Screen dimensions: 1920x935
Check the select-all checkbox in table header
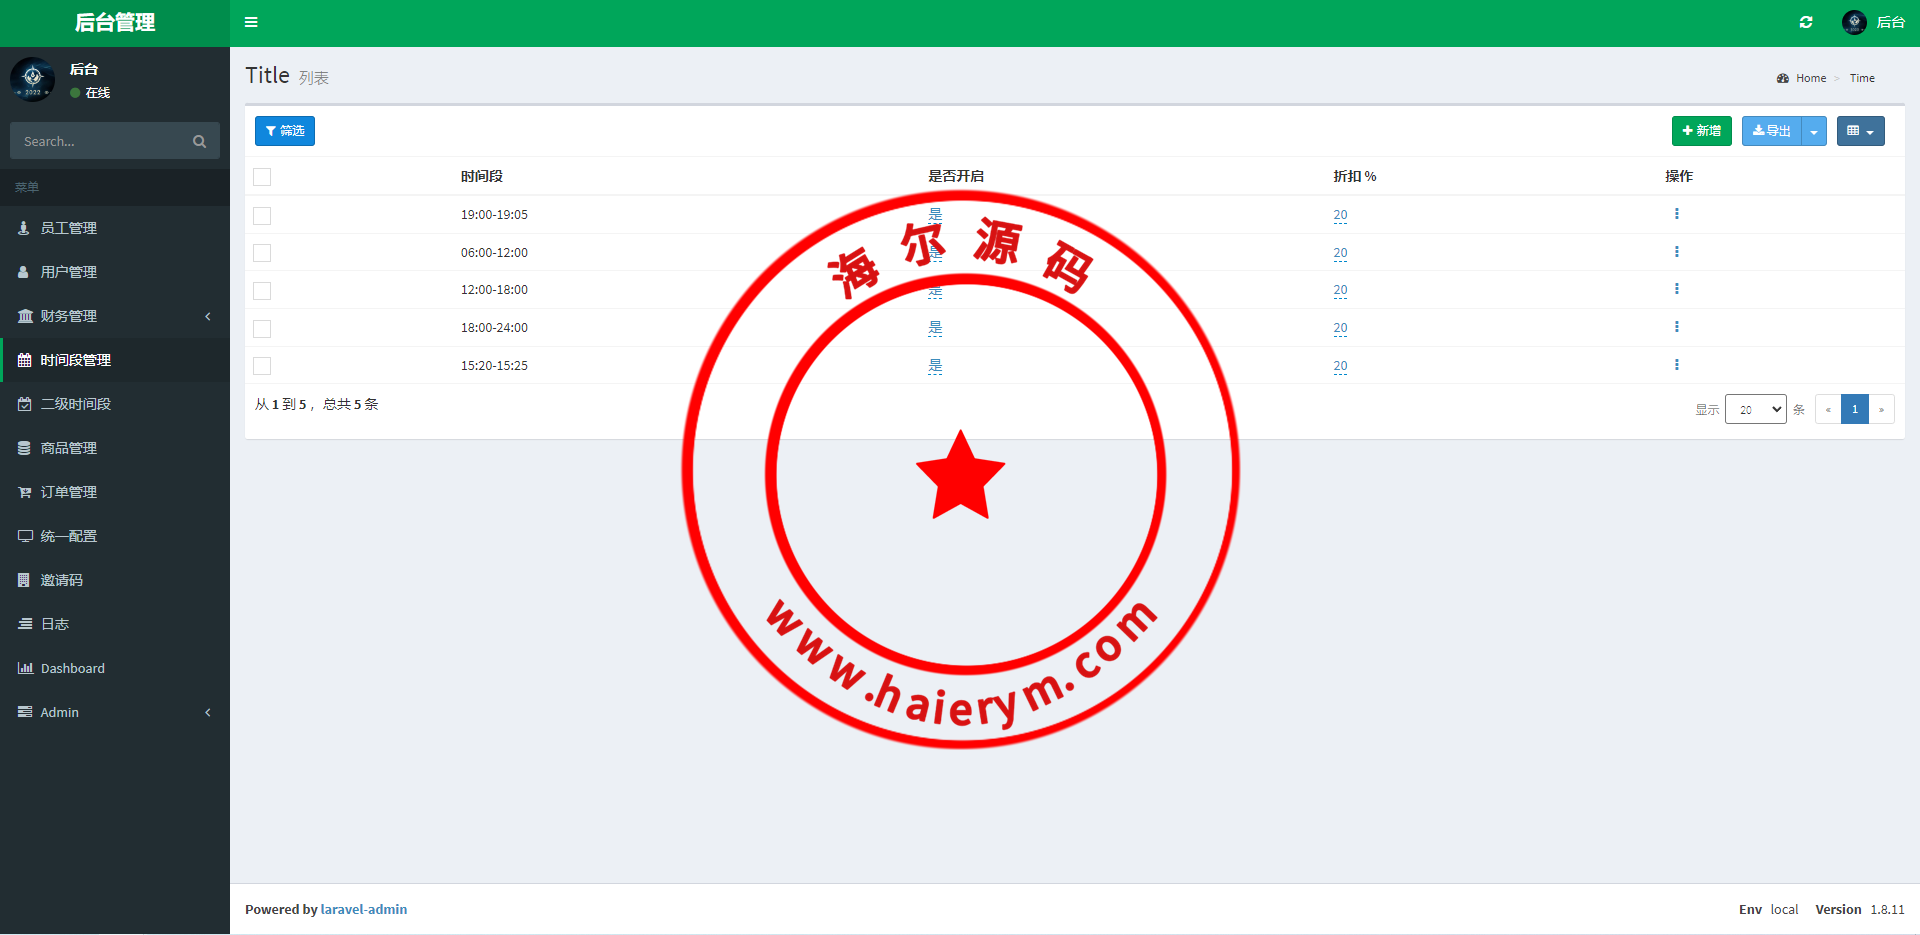tap(262, 177)
